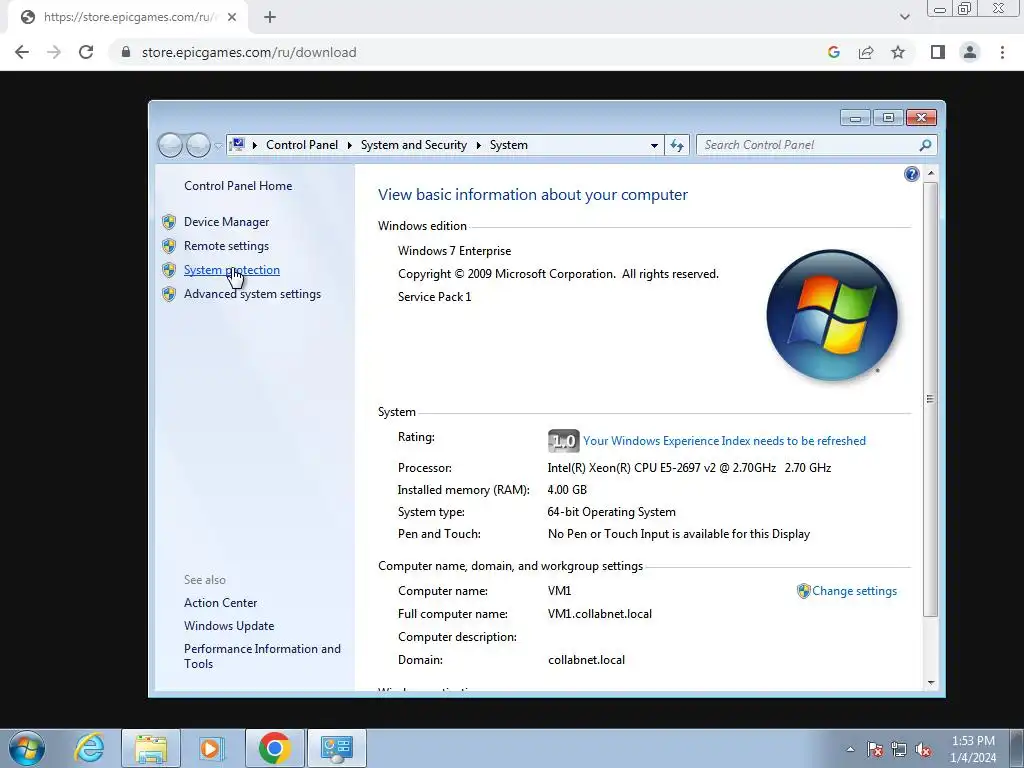
Task: Expand Chrome tab search chevron
Action: coord(904,17)
